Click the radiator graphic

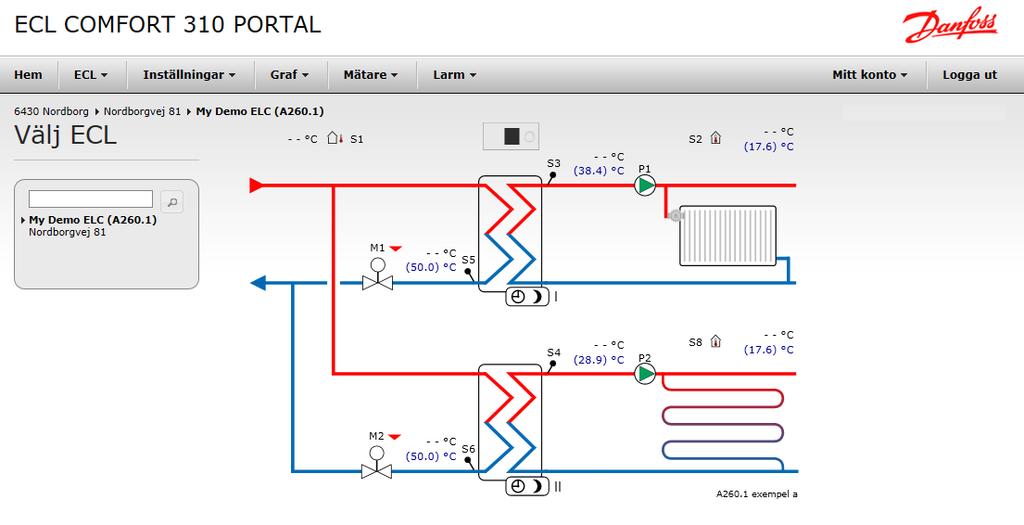(728, 236)
